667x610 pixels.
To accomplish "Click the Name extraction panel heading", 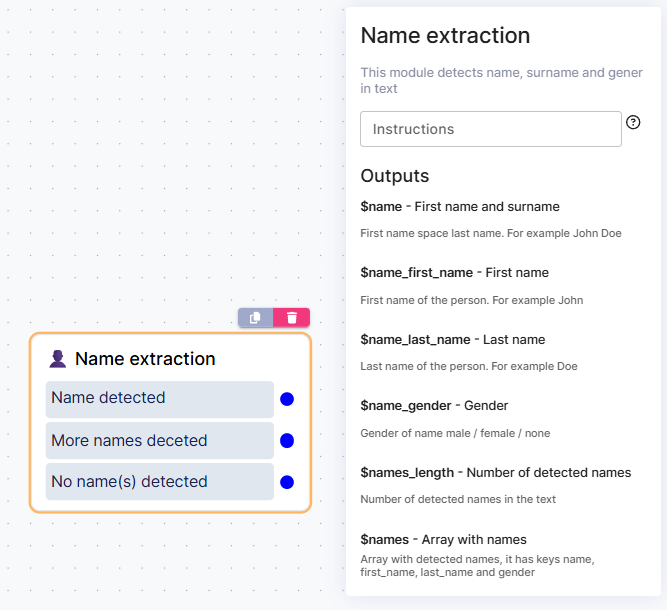I will click(445, 36).
